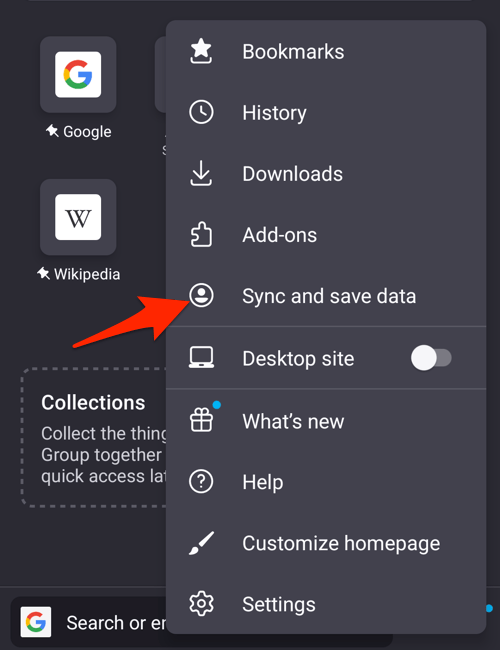Select History menu entry
This screenshot has height=650, width=500.
coord(326,112)
